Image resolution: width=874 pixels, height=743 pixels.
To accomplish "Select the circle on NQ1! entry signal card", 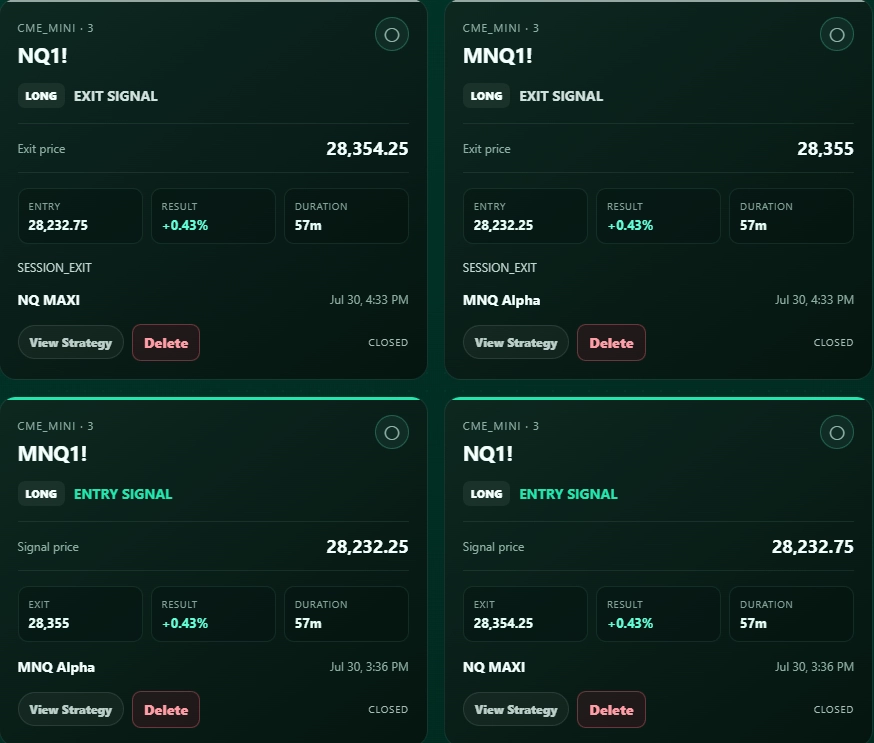I will [x=837, y=433].
